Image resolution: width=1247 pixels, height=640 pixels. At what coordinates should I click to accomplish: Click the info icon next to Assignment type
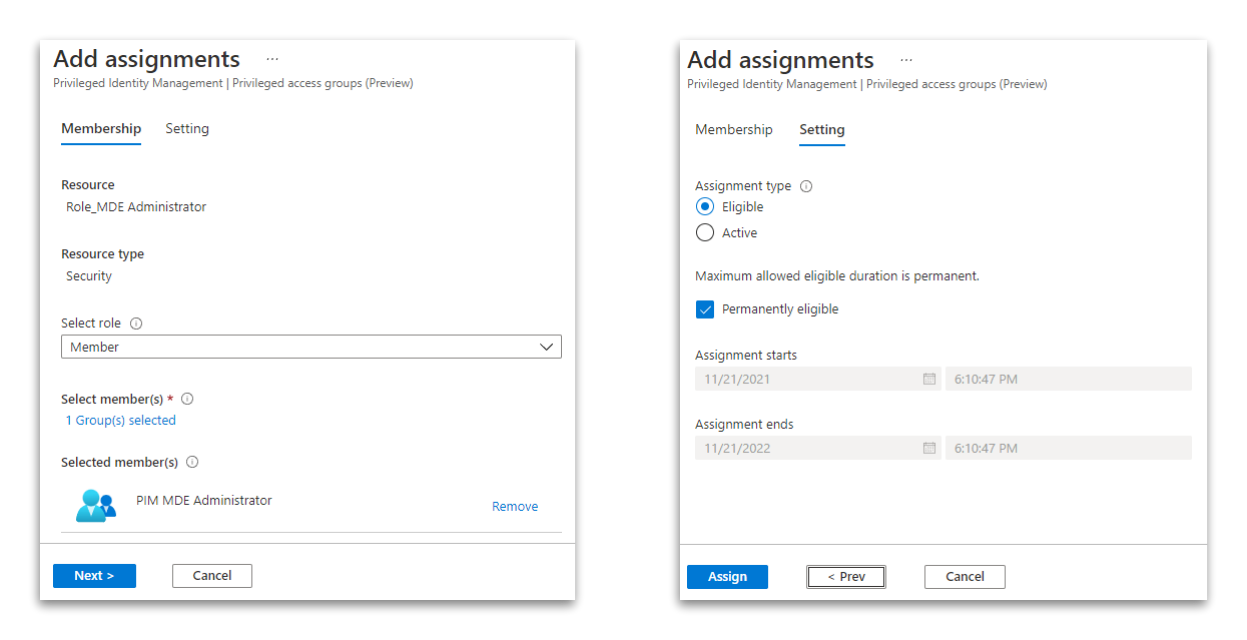pyautogui.click(x=806, y=185)
